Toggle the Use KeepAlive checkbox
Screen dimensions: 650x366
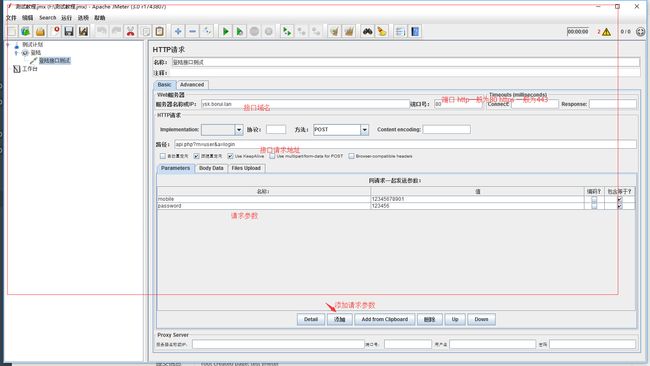click(230, 156)
